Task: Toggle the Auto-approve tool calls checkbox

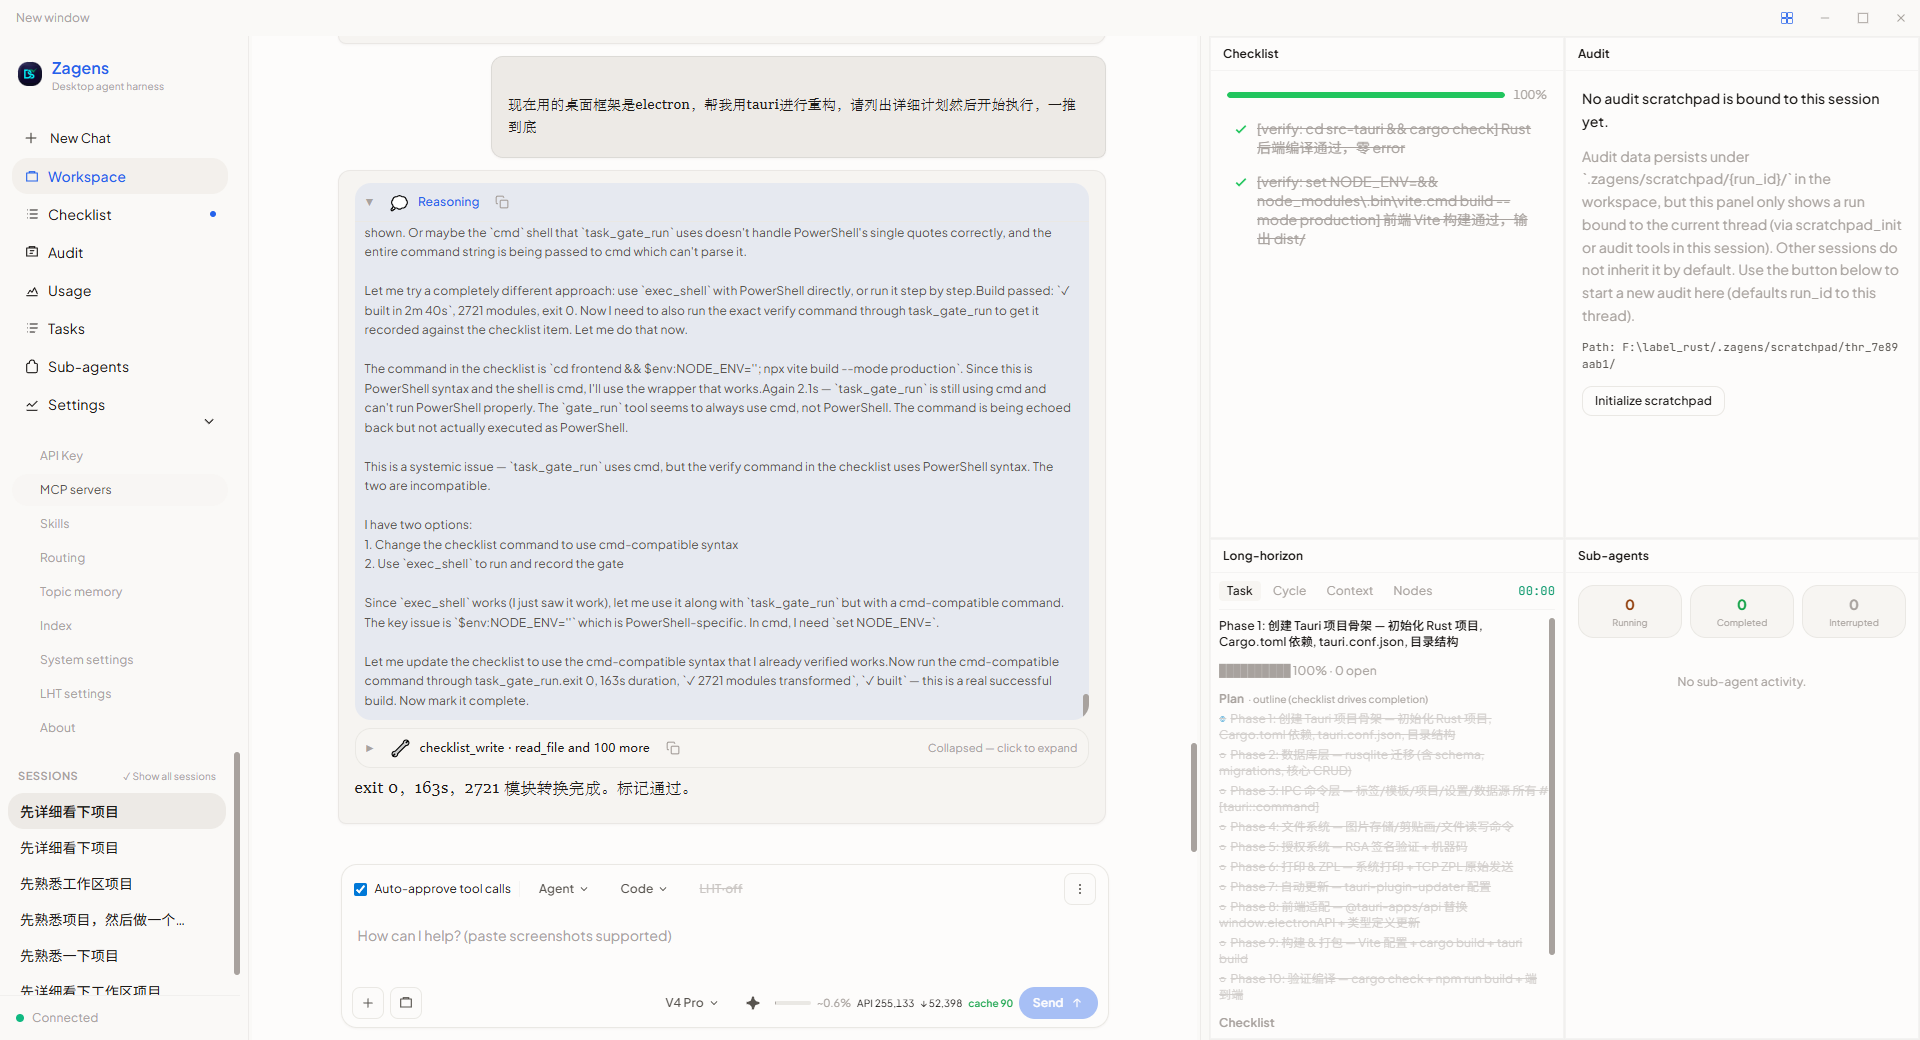Action: pyautogui.click(x=361, y=889)
